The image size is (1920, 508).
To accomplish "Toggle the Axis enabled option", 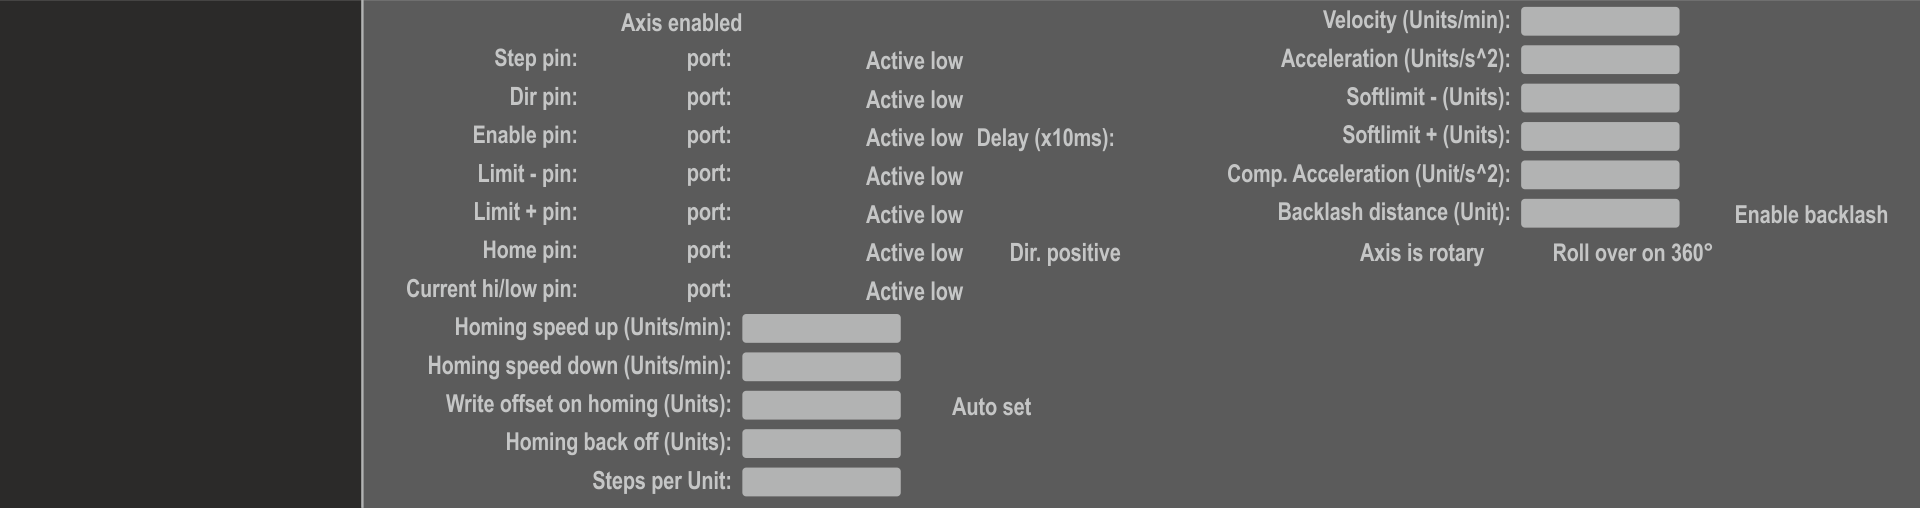I will click(680, 23).
